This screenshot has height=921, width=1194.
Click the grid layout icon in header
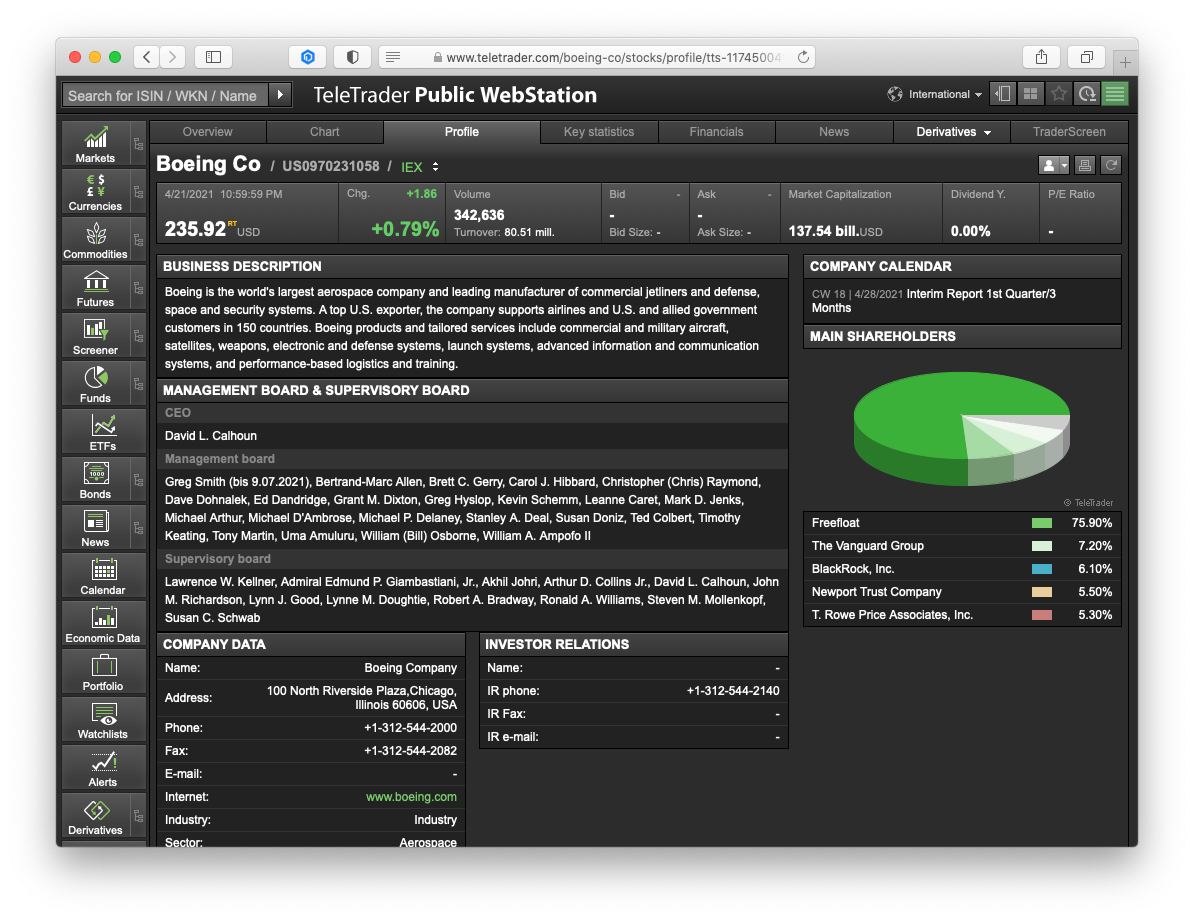tap(1030, 94)
